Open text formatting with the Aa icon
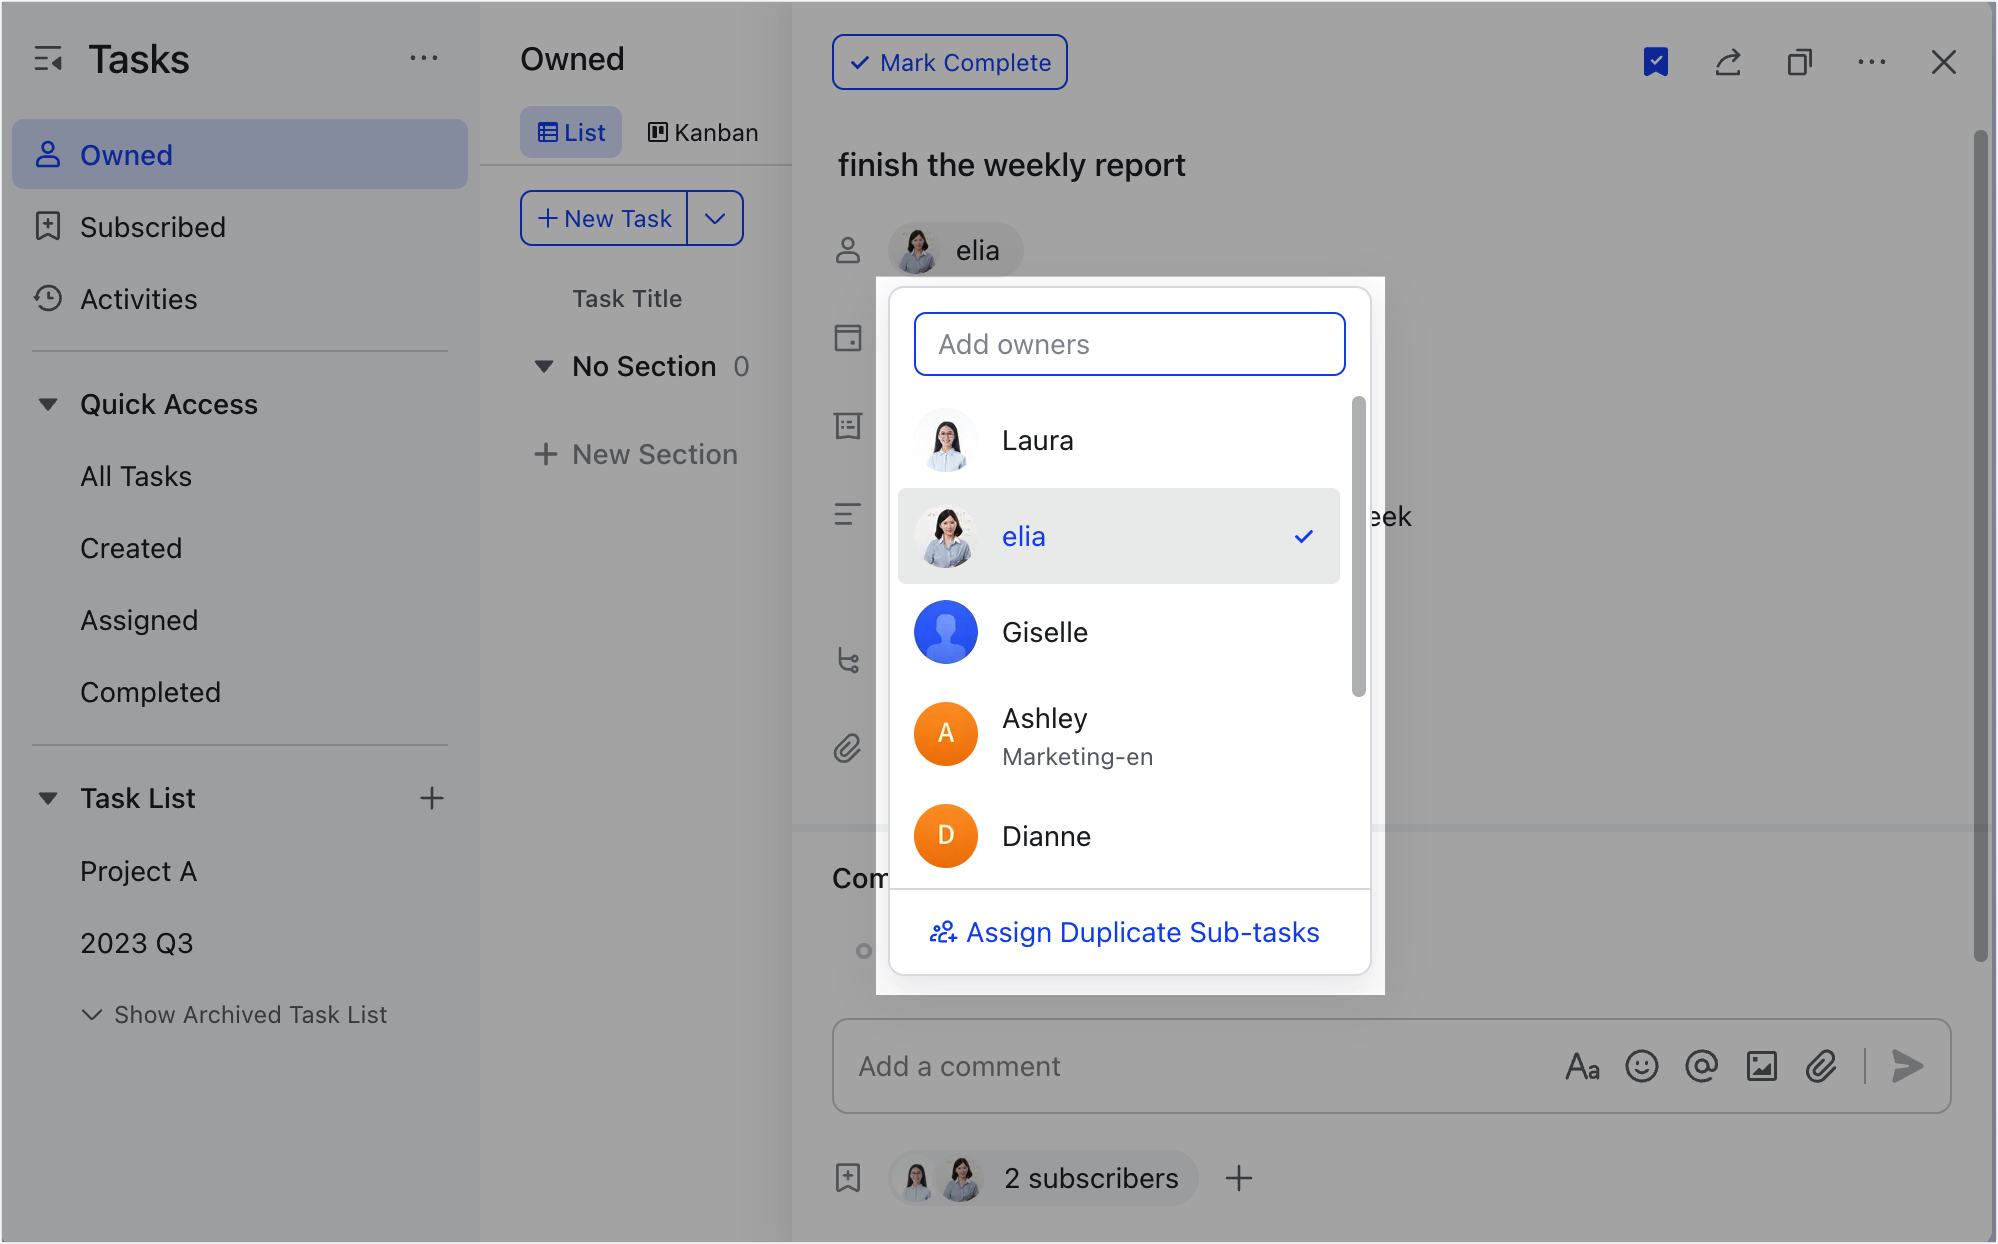The width and height of the screenshot is (1998, 1244). click(1583, 1066)
